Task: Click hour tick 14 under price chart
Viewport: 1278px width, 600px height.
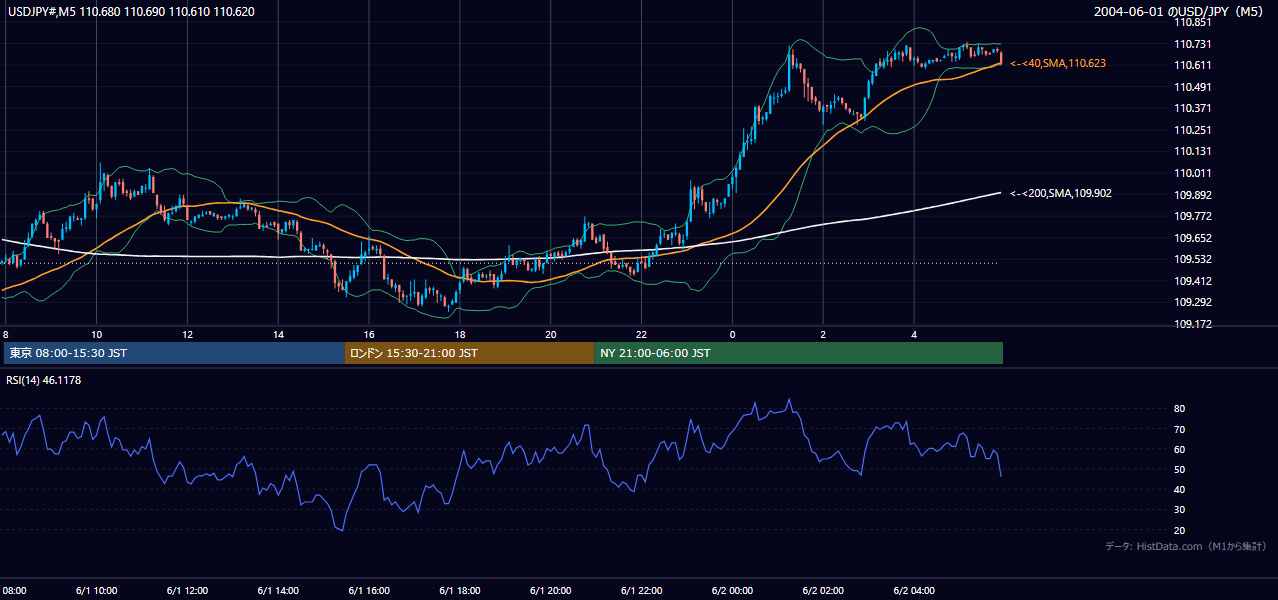Action: 278,334
